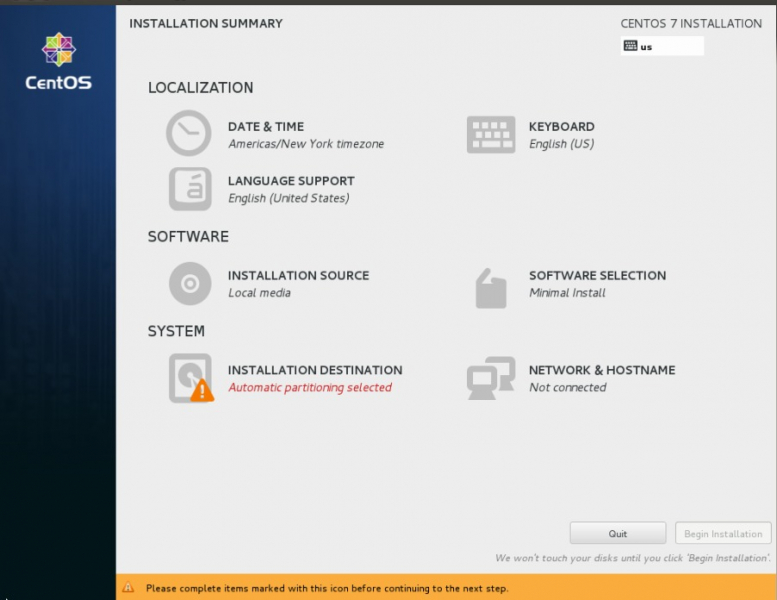This screenshot has height=600, width=777.
Task: Click the SOFTWARE SELECTION title label
Action: click(597, 276)
